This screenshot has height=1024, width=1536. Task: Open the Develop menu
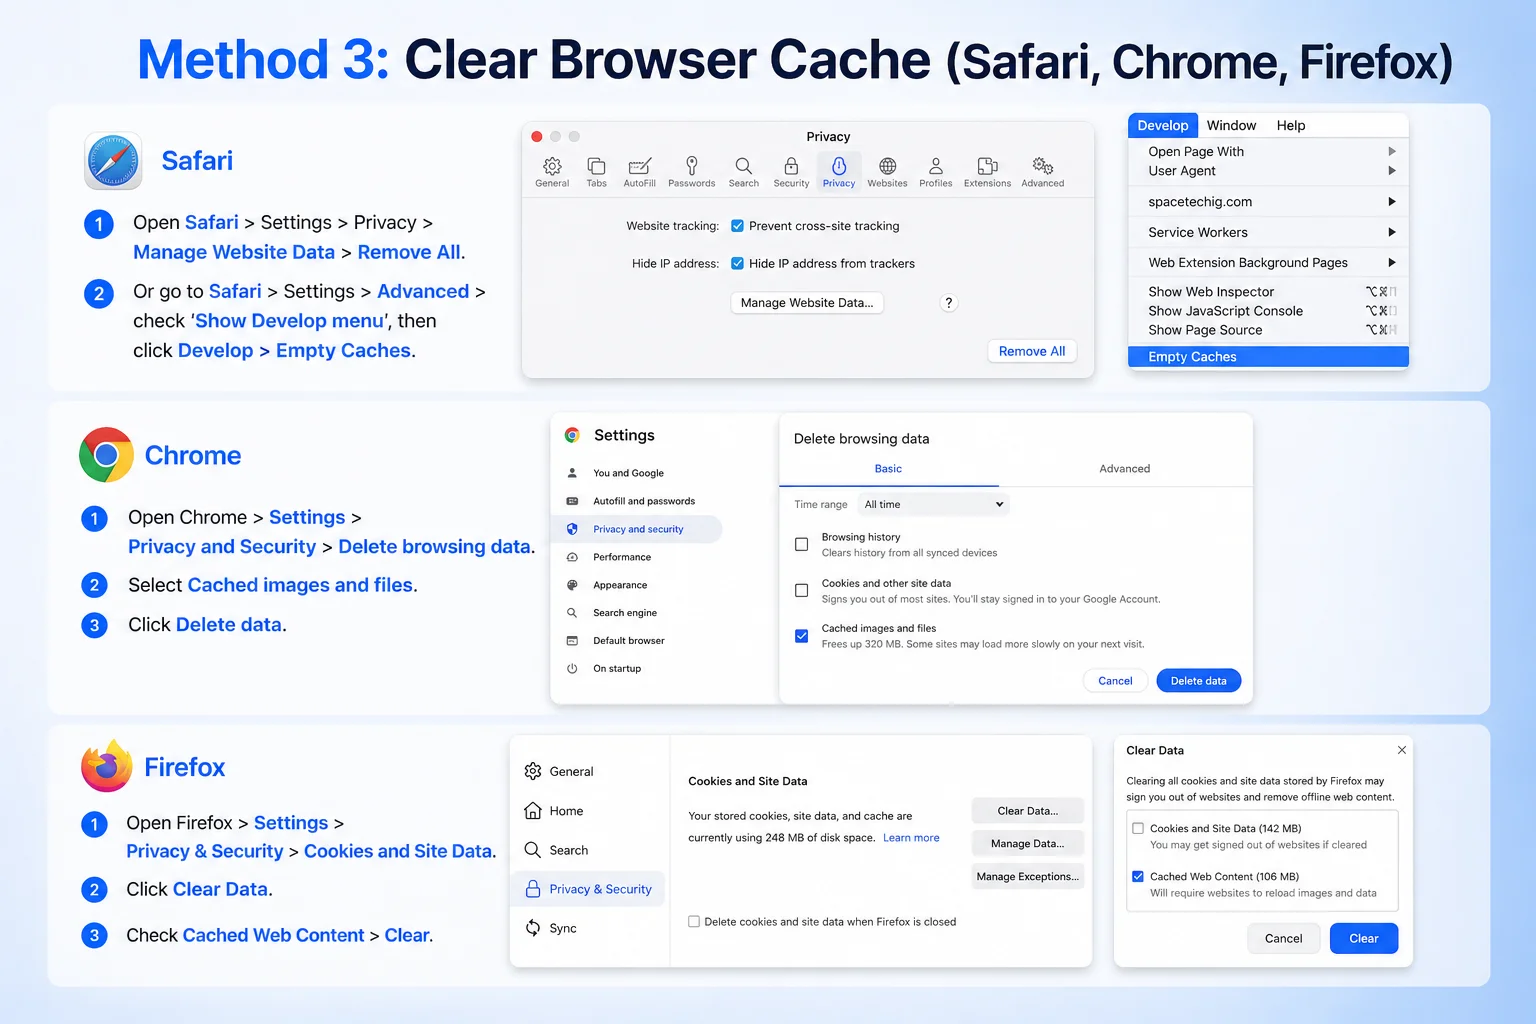1163,125
